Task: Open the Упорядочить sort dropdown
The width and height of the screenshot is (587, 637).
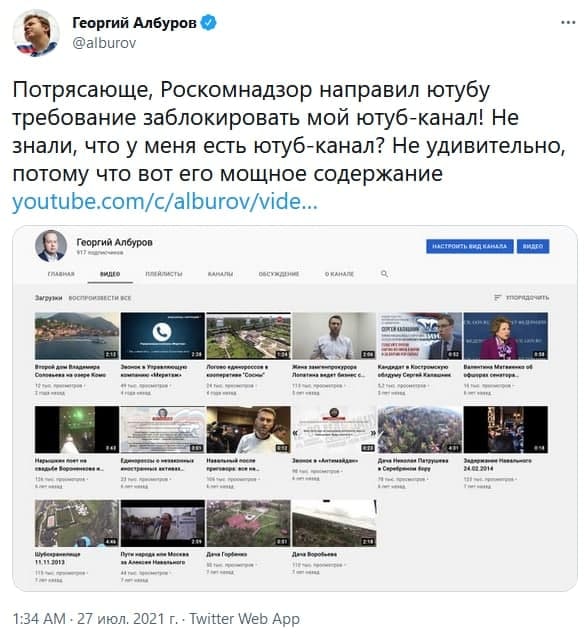Action: [x=521, y=298]
